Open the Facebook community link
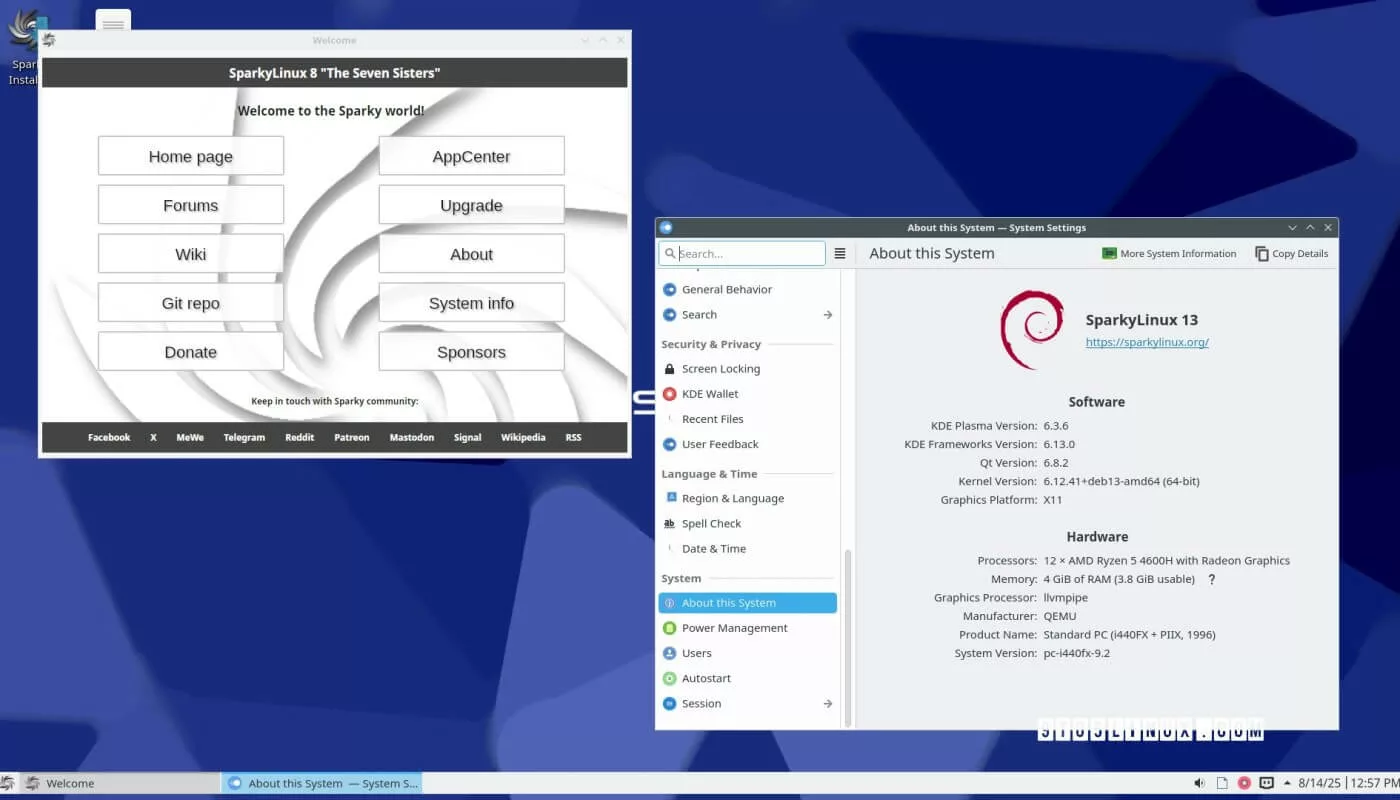This screenshot has height=800, width=1400. pos(109,437)
